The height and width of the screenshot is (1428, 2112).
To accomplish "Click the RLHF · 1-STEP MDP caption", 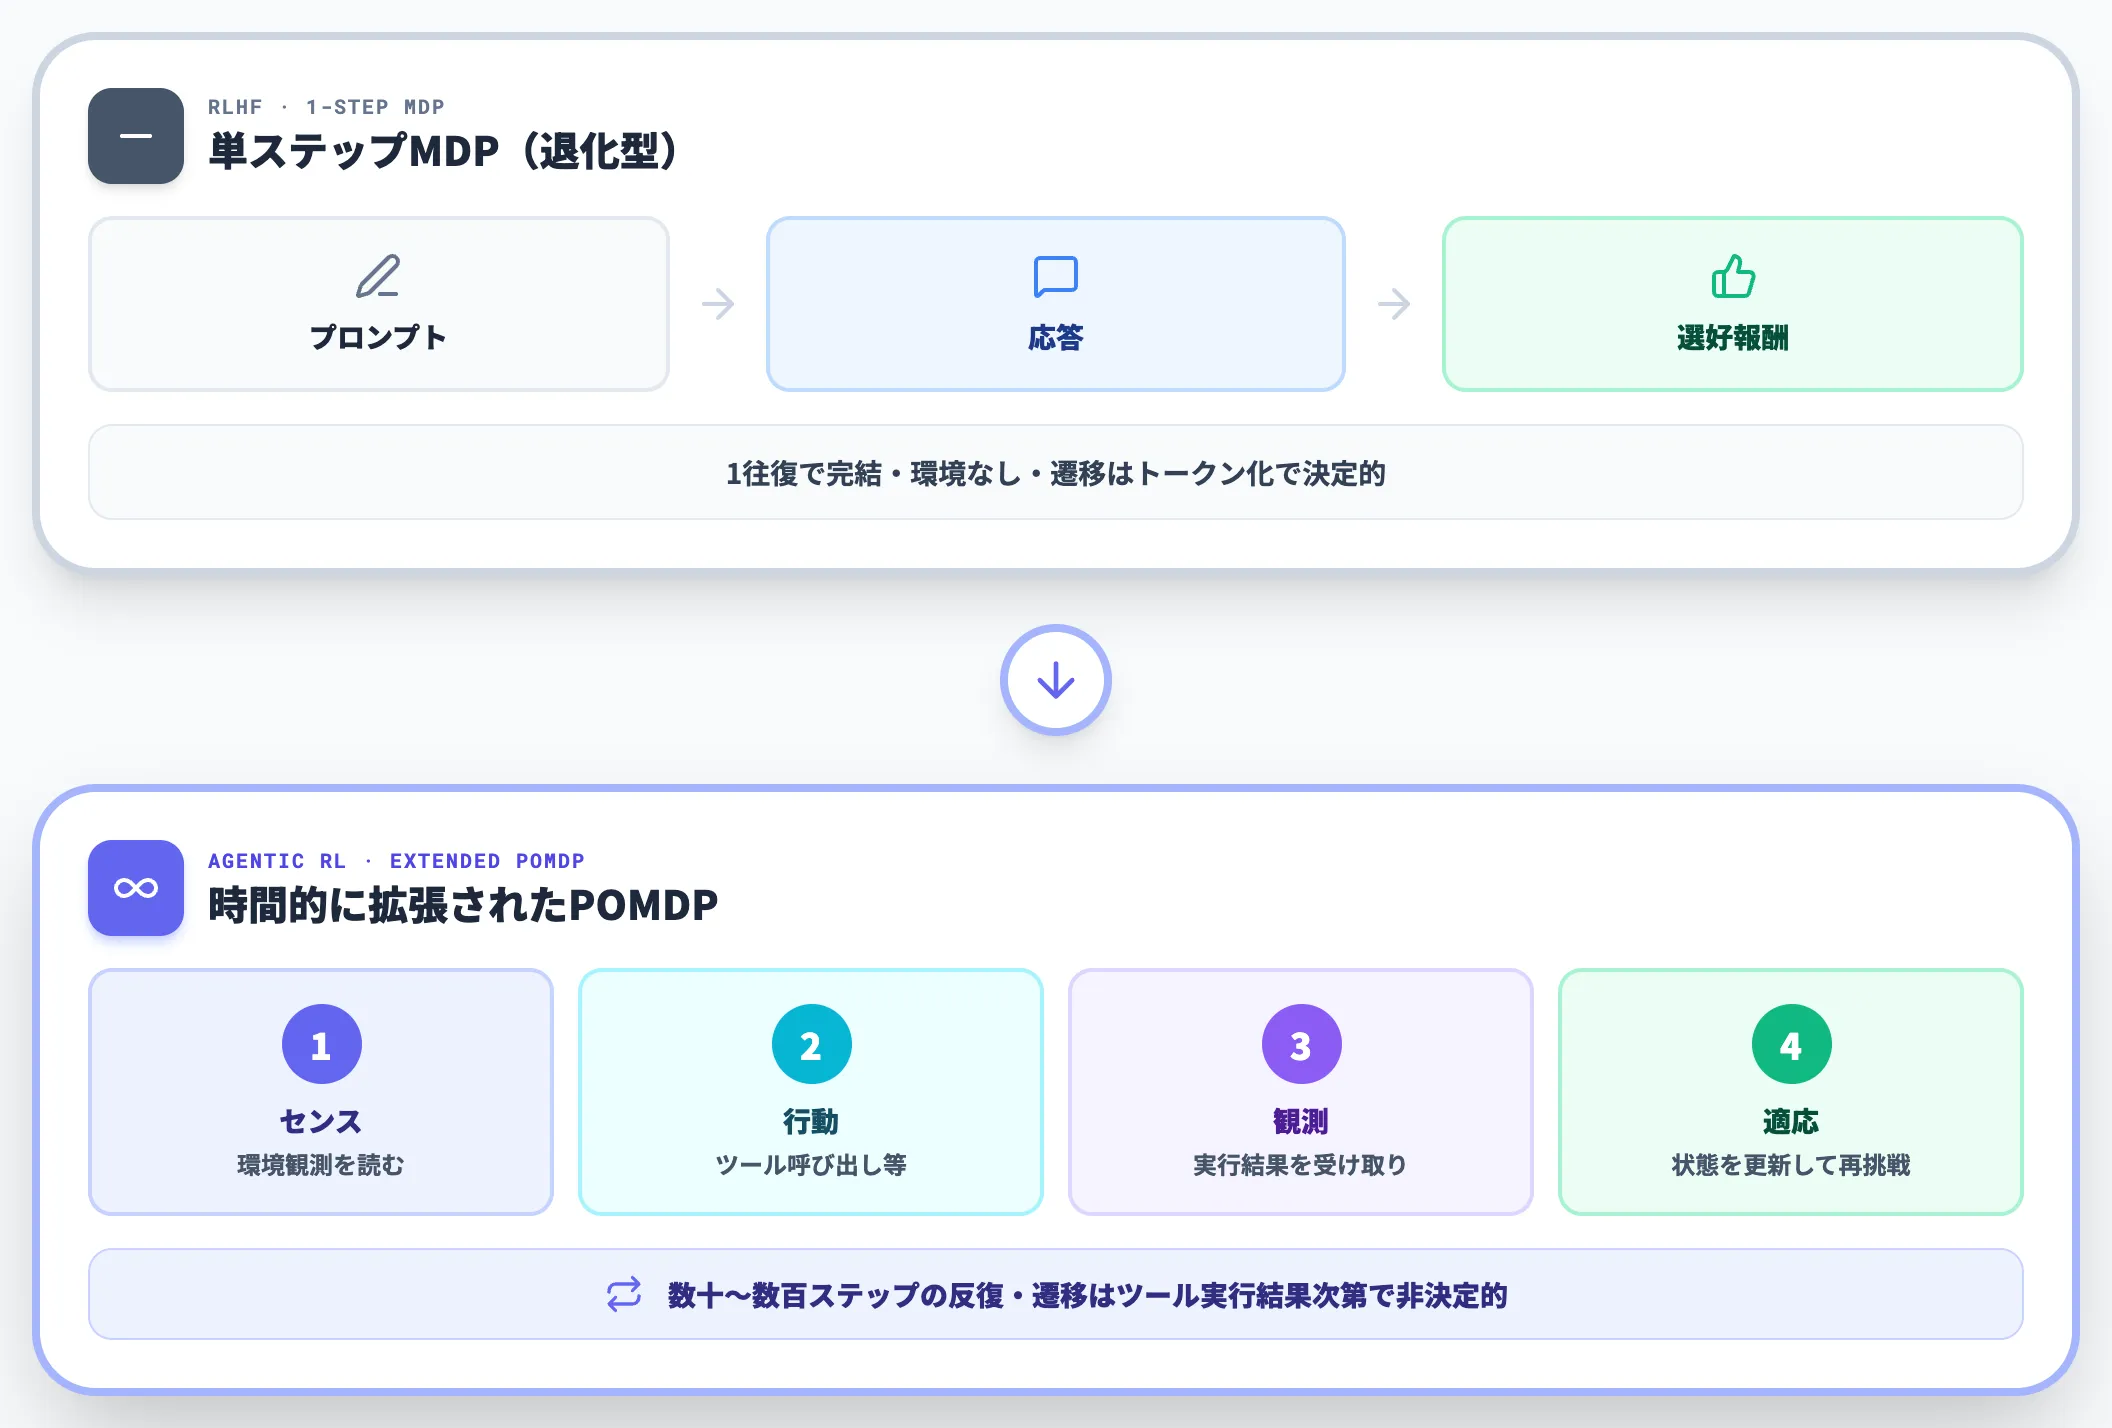I will (x=326, y=107).
